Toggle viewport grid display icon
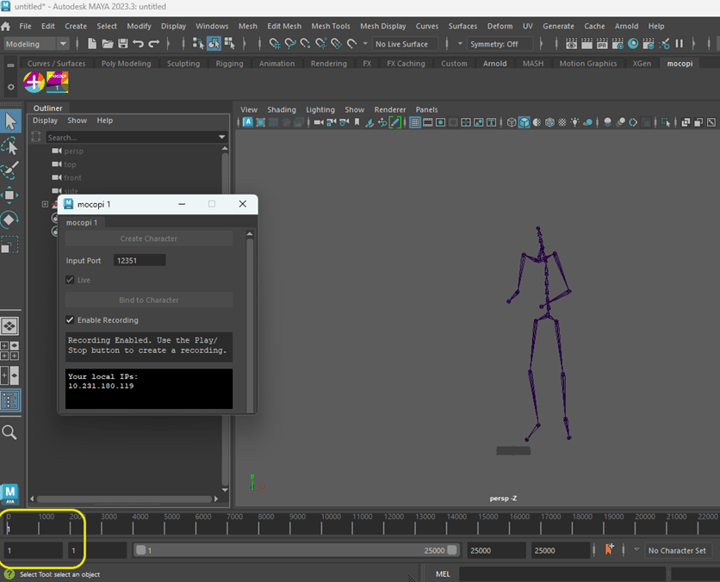The image size is (720, 582). click(415, 122)
